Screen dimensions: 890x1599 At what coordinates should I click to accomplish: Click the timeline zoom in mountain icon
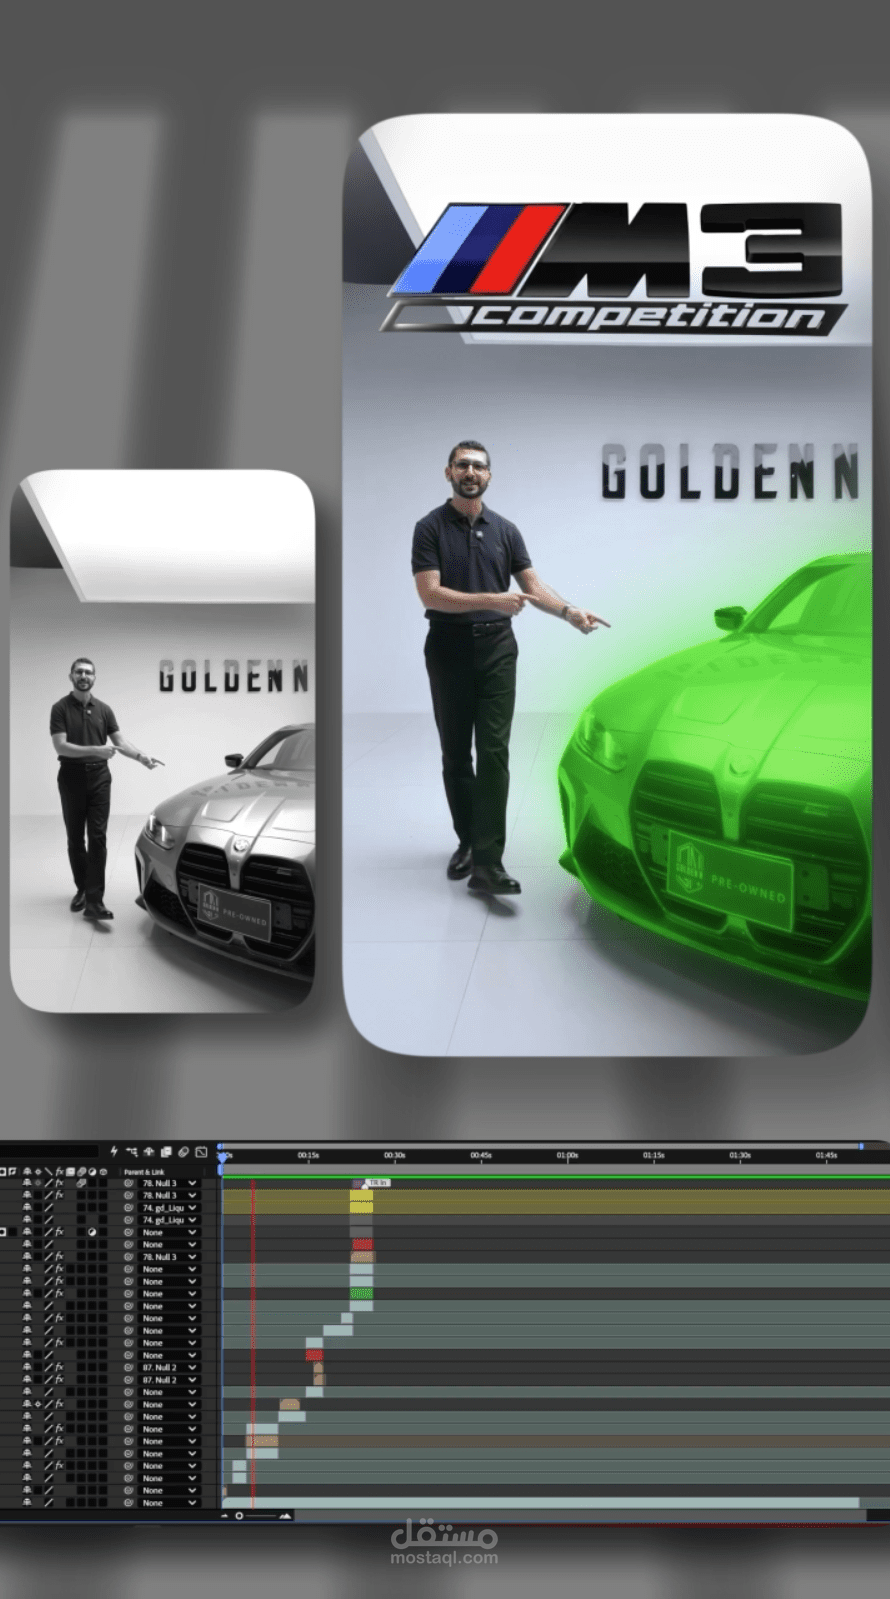[286, 1516]
